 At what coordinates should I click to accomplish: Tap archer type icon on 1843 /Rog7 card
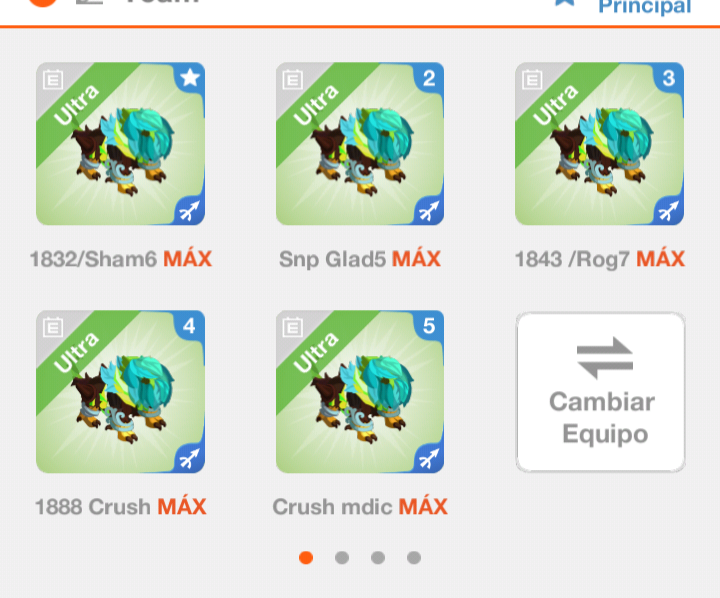[x=669, y=211]
